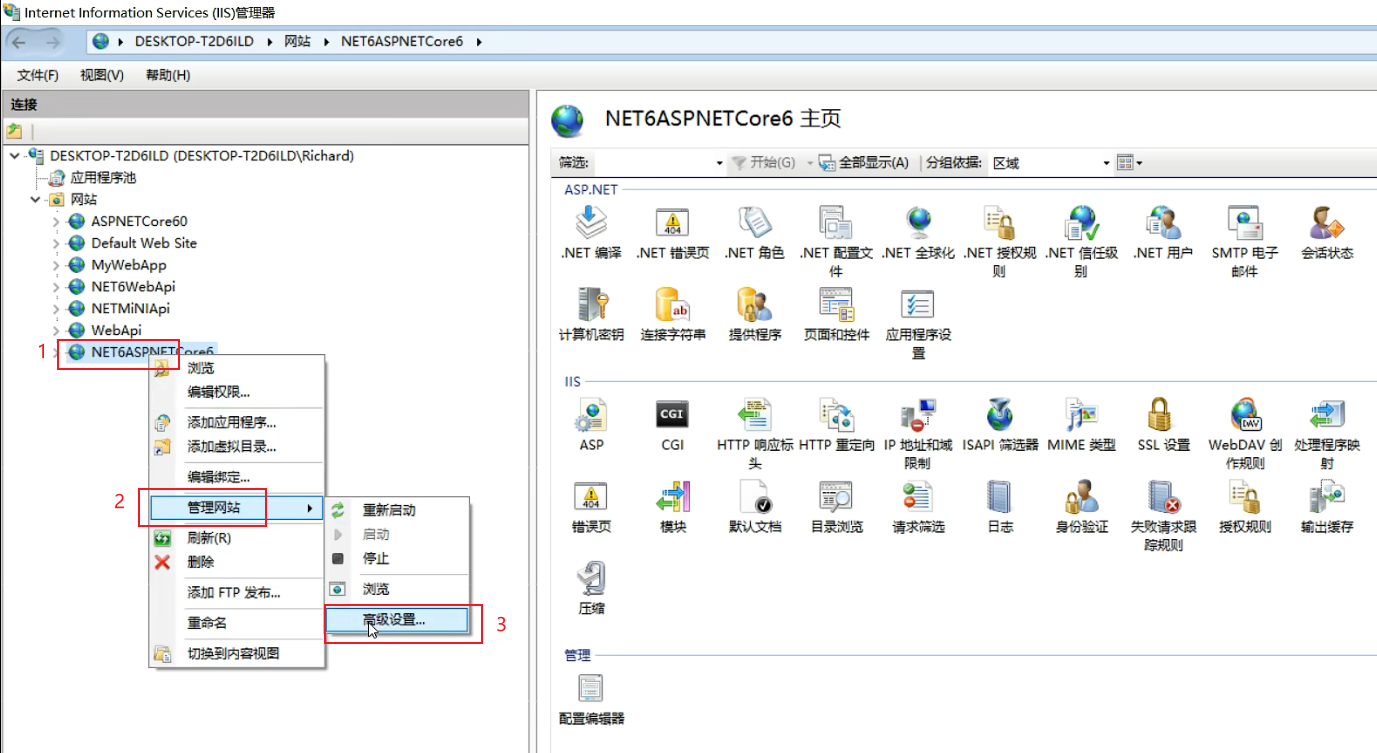
Task: Open the 提供程序 feature icon
Action: point(754,304)
